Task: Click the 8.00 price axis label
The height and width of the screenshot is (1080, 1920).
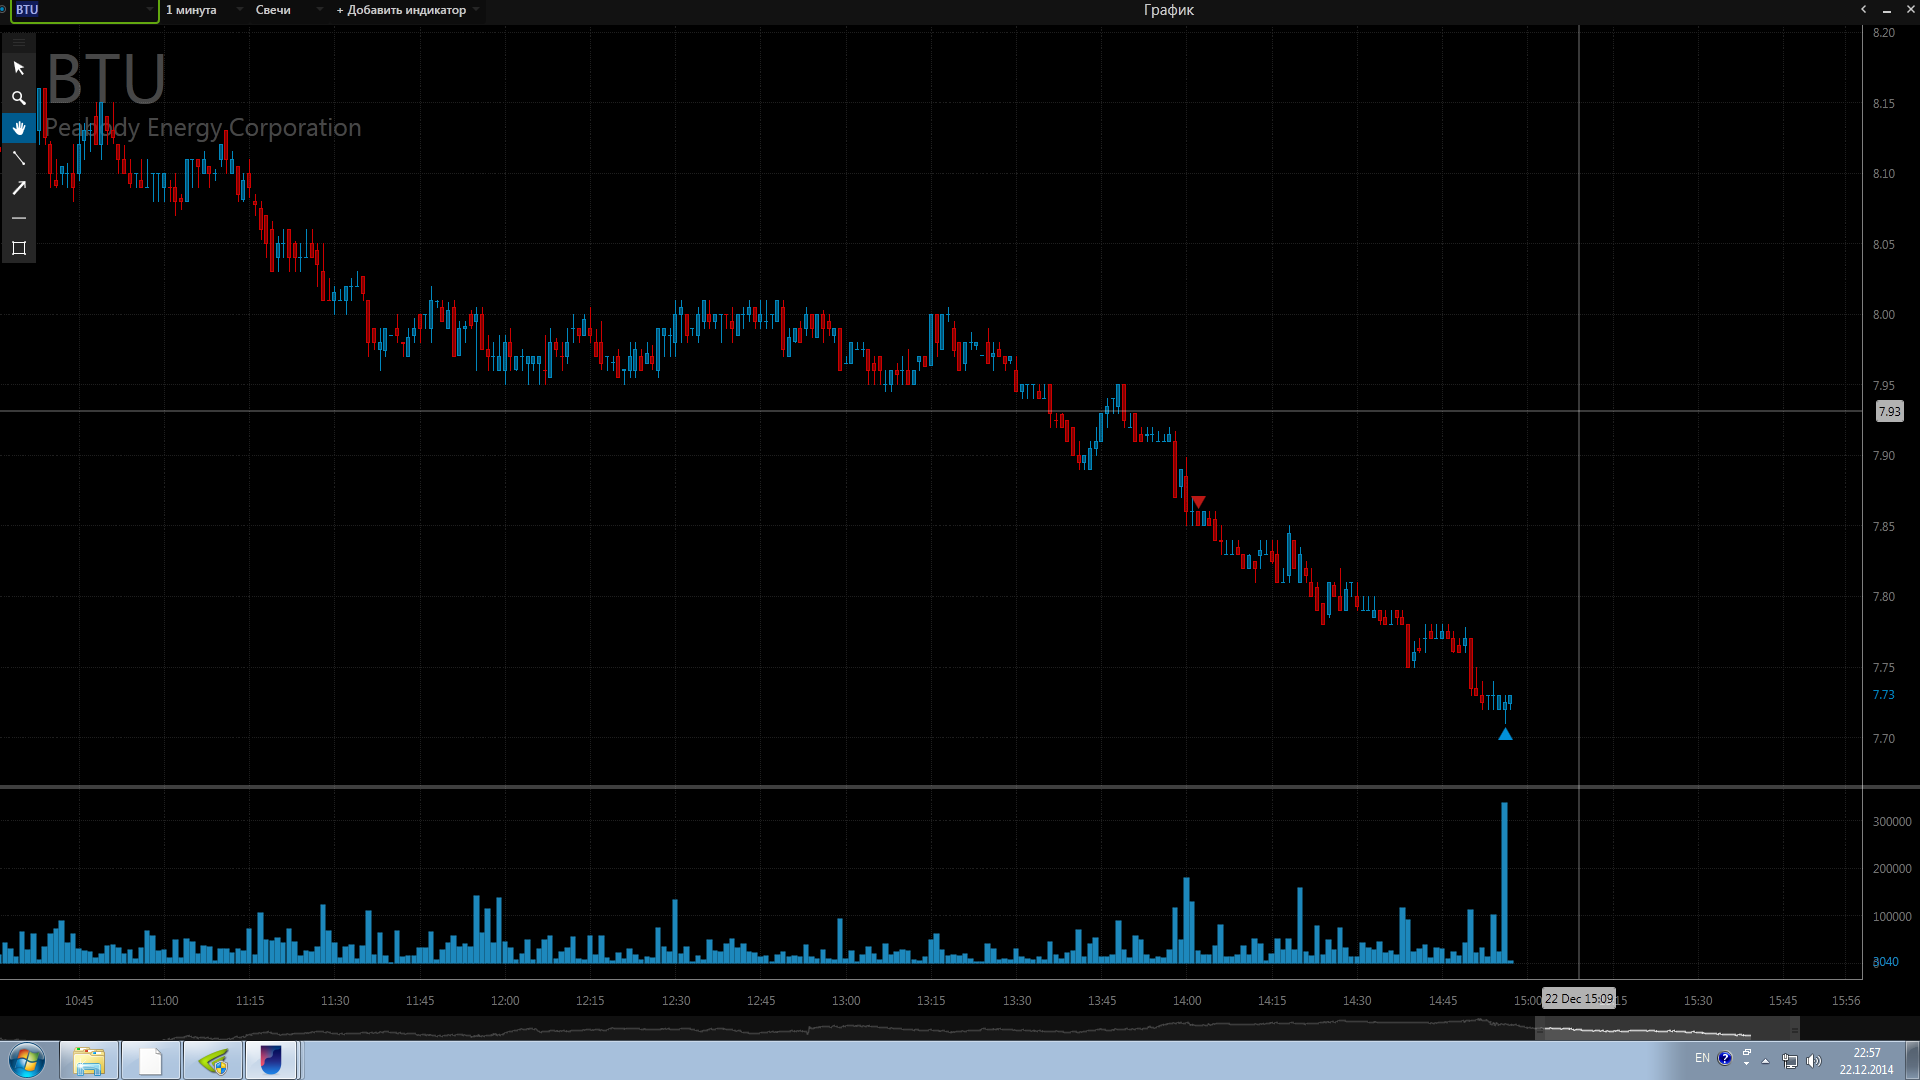Action: (1884, 315)
